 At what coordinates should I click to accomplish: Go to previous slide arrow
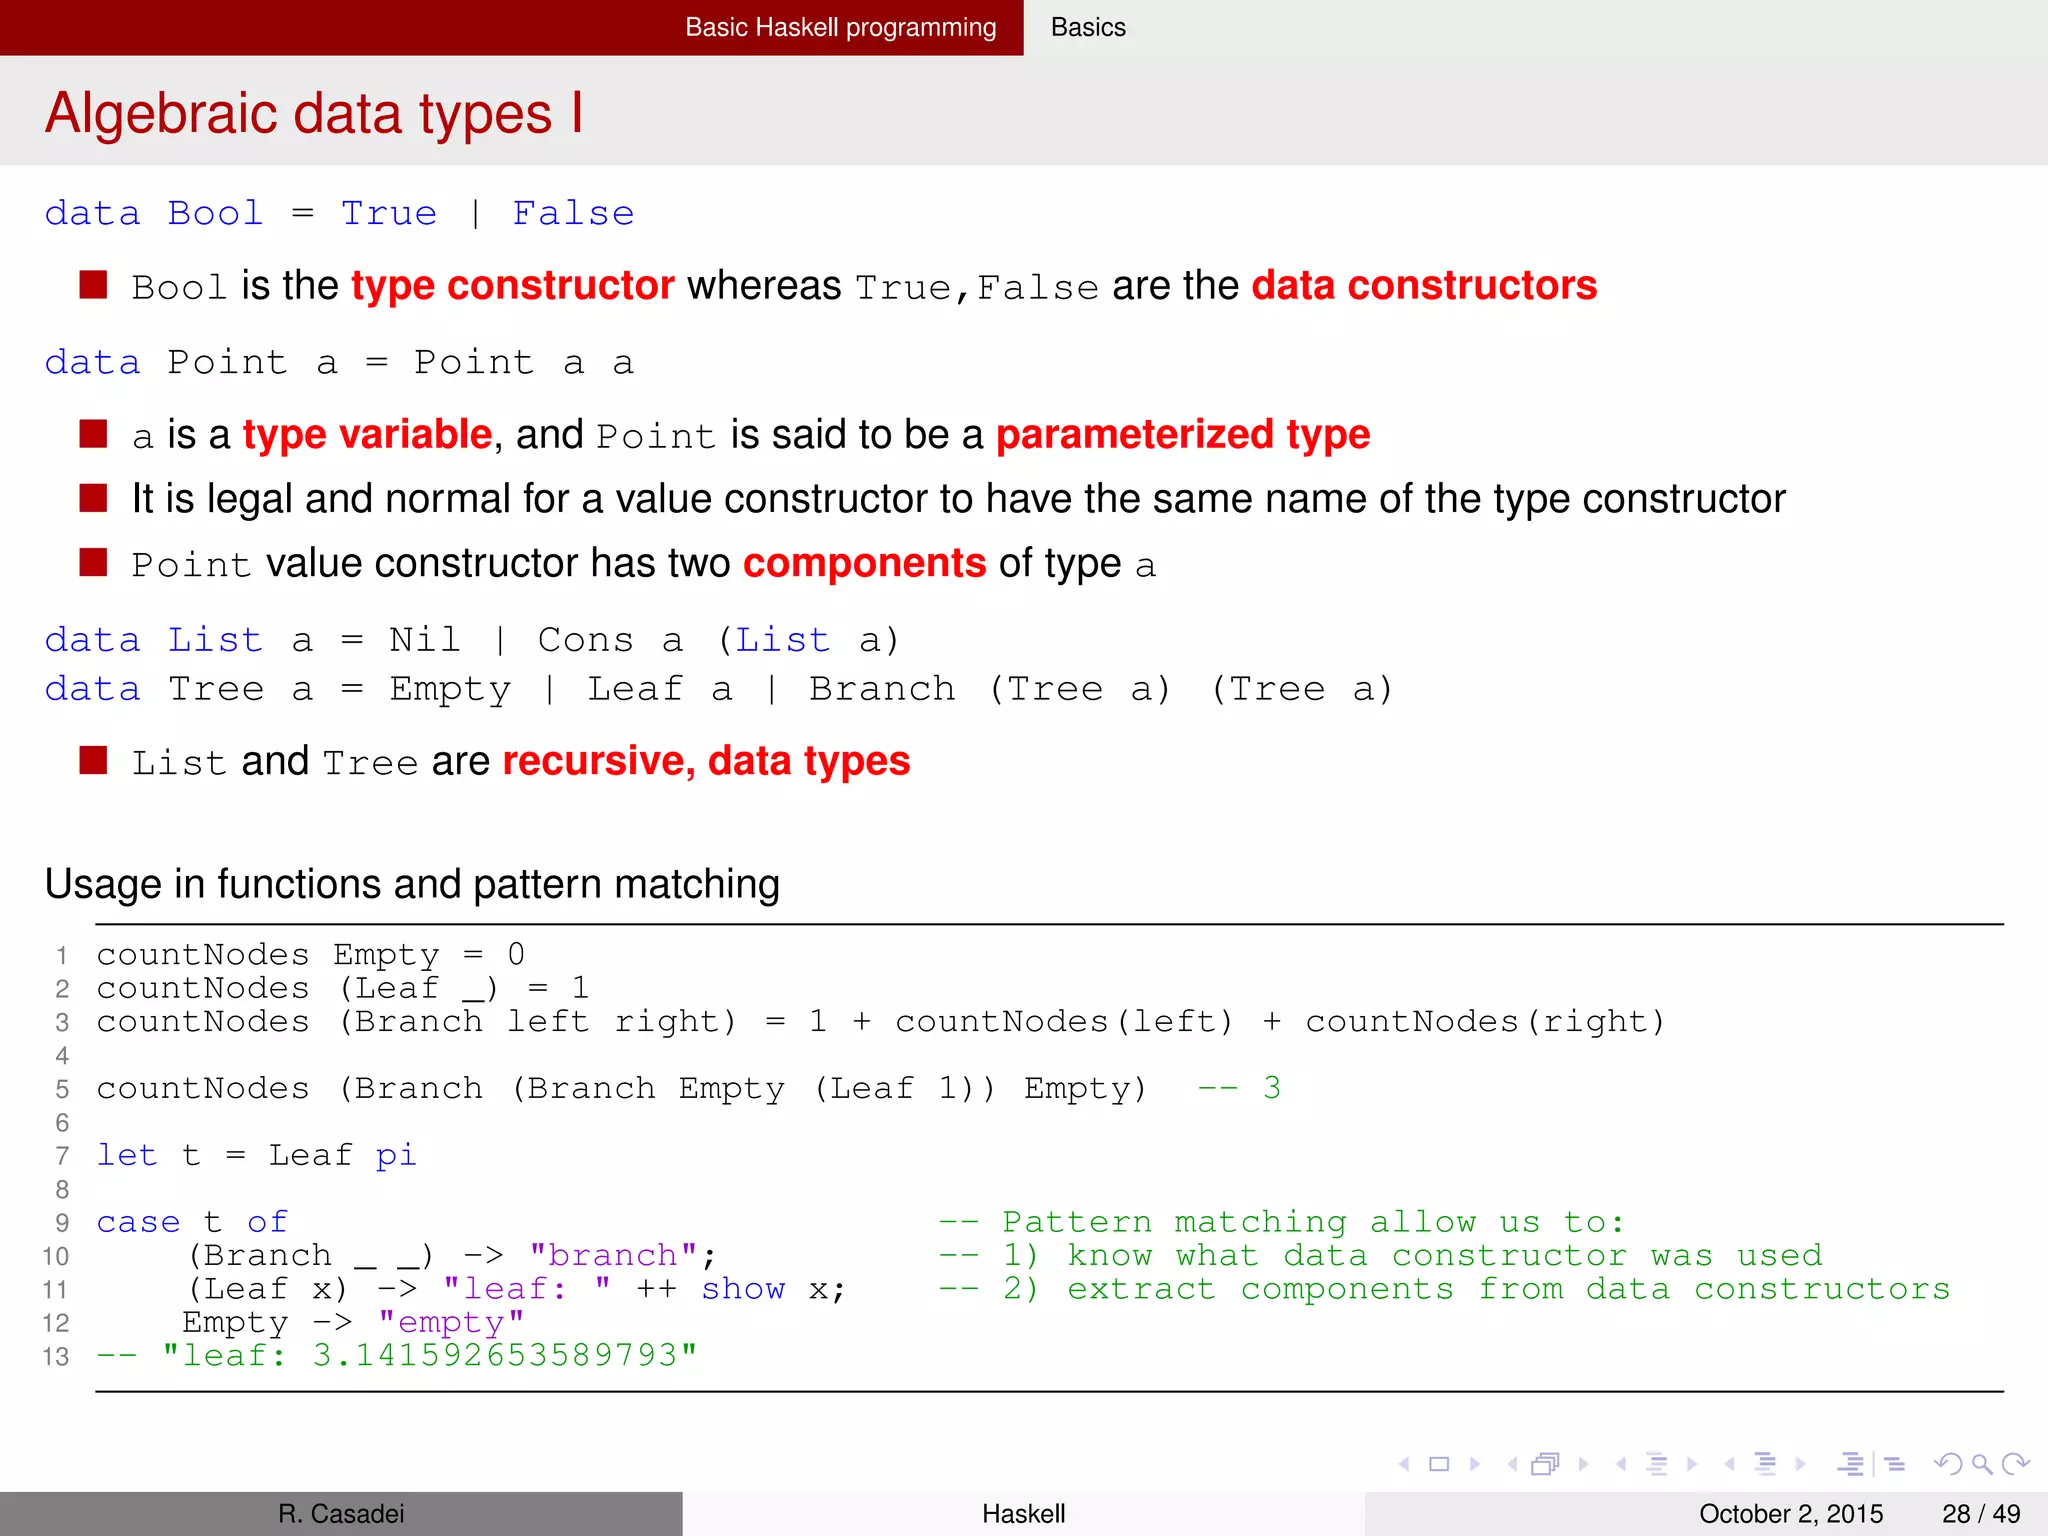click(x=1405, y=1464)
